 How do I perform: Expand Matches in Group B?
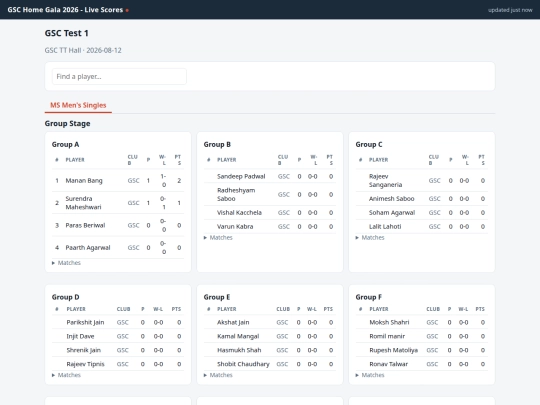click(x=218, y=238)
